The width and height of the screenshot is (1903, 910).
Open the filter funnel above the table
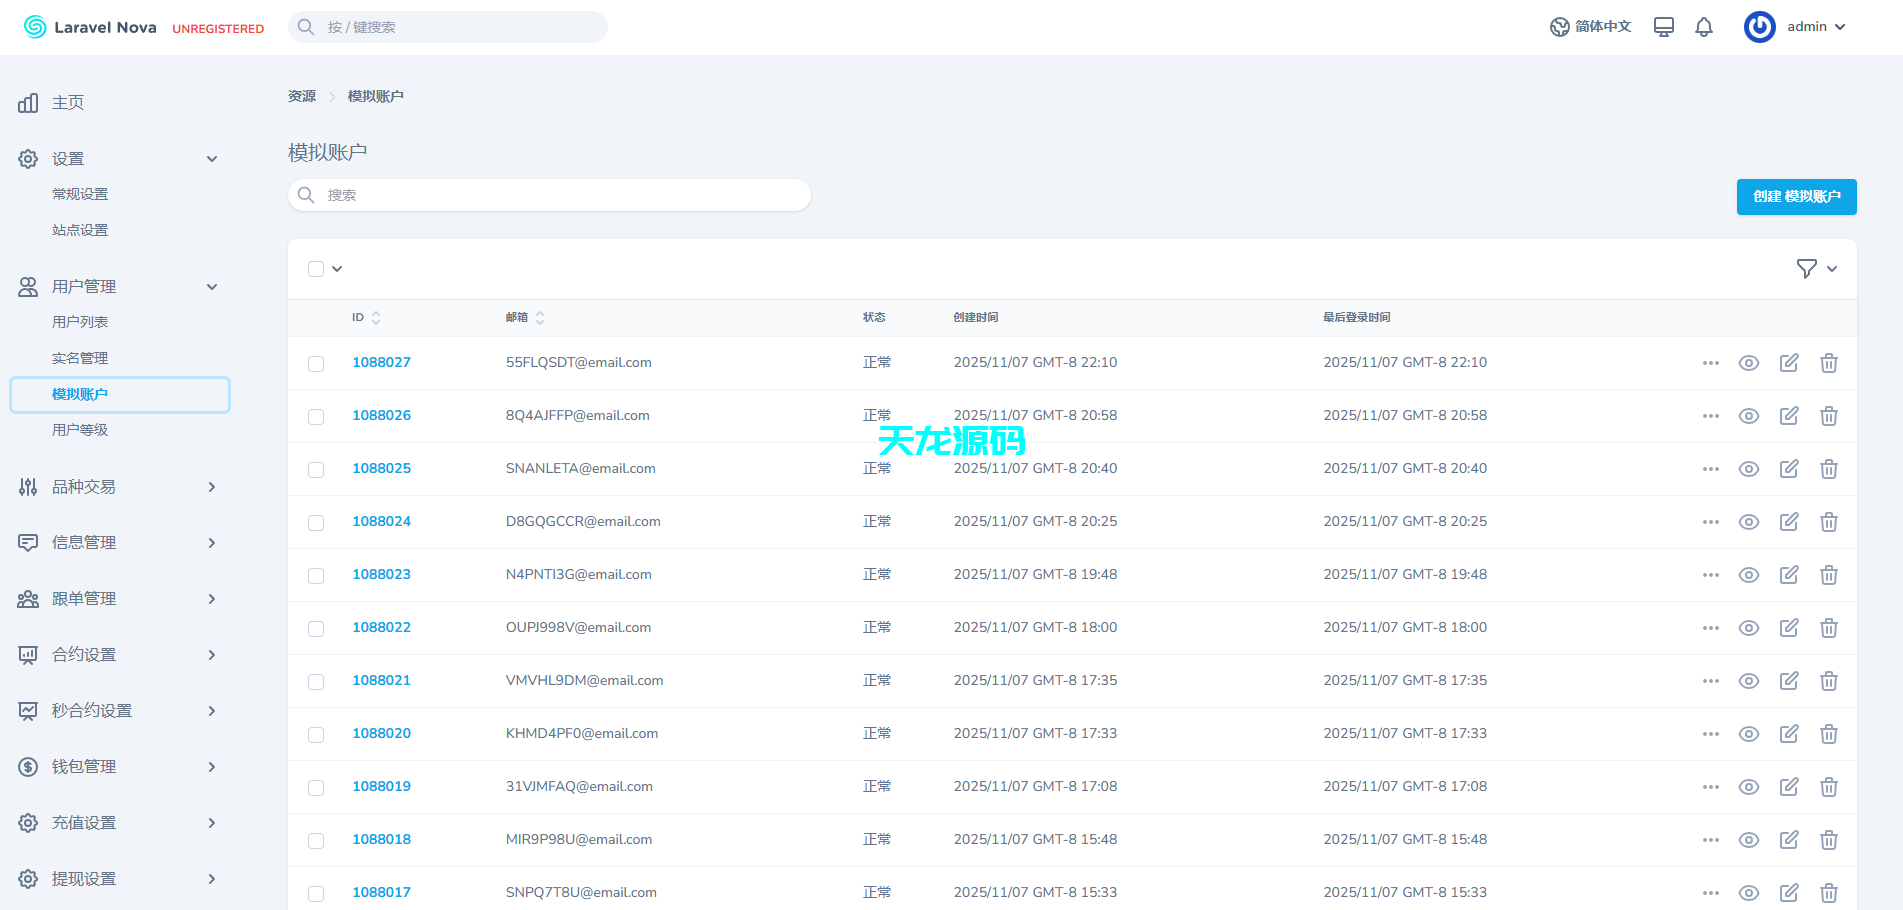point(1807,268)
